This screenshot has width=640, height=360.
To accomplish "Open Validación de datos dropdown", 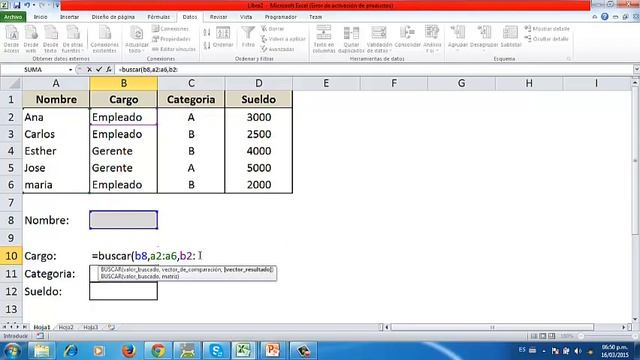I will pyautogui.click(x=378, y=39).
